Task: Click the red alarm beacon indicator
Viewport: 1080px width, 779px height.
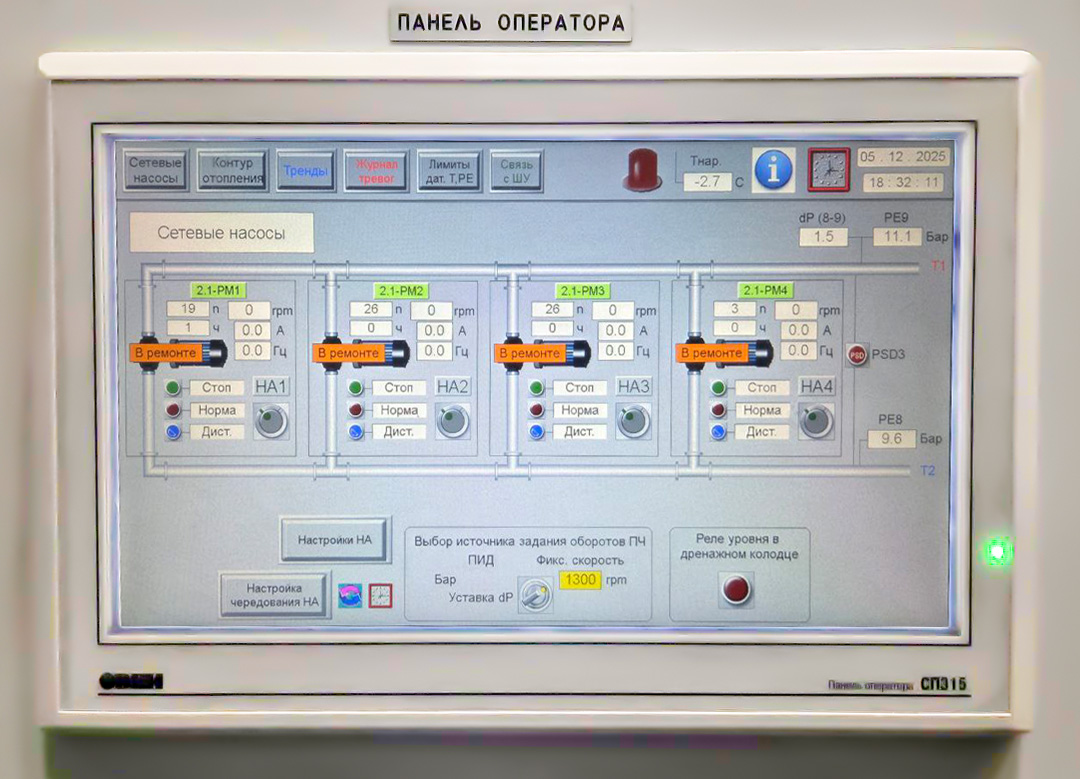Action: coord(643,170)
